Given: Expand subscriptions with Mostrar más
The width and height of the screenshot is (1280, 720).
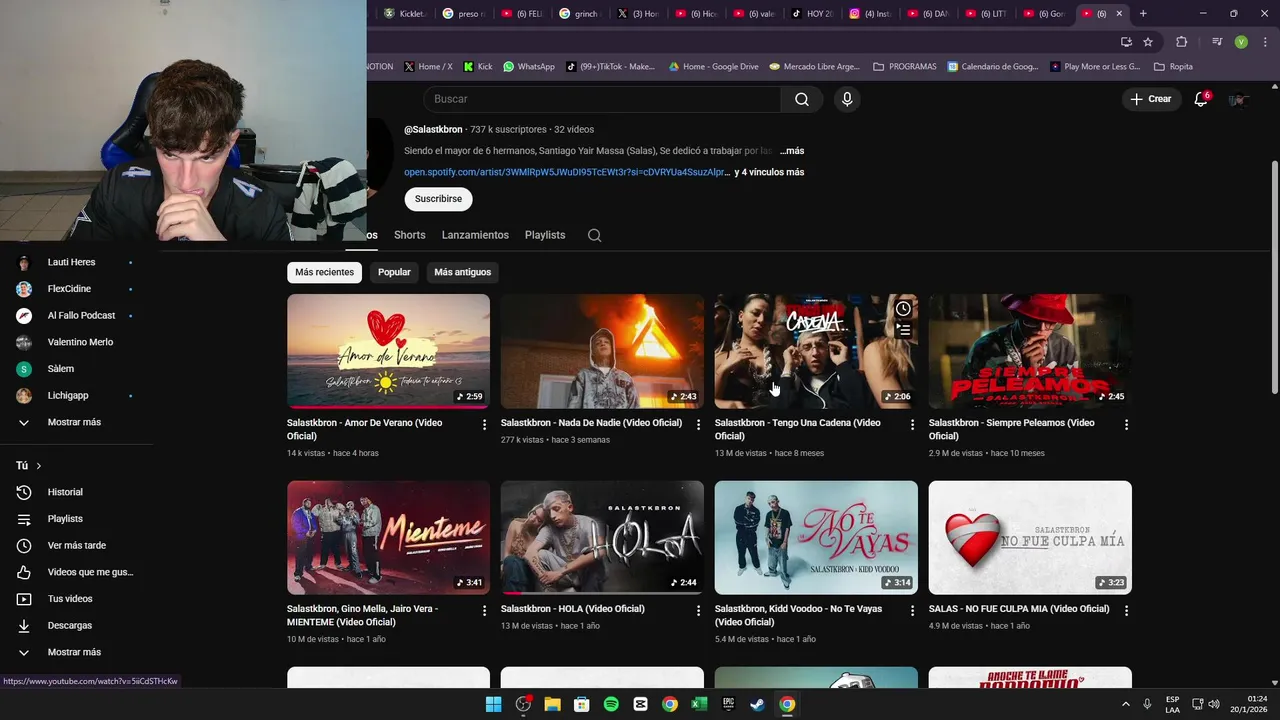Looking at the screenshot, I should pos(76,422).
